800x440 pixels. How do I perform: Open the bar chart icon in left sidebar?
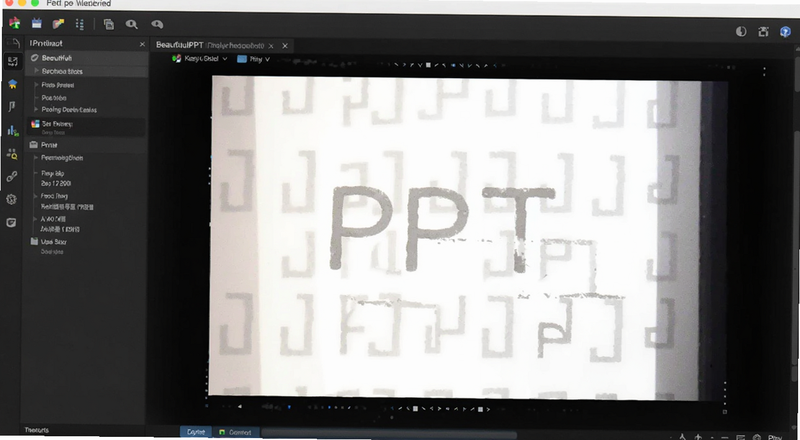(13, 130)
